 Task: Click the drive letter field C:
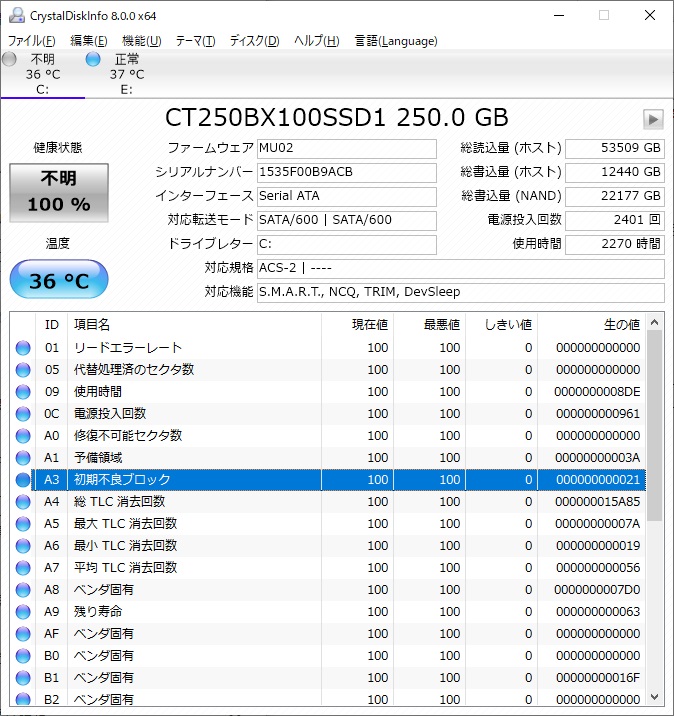(347, 244)
